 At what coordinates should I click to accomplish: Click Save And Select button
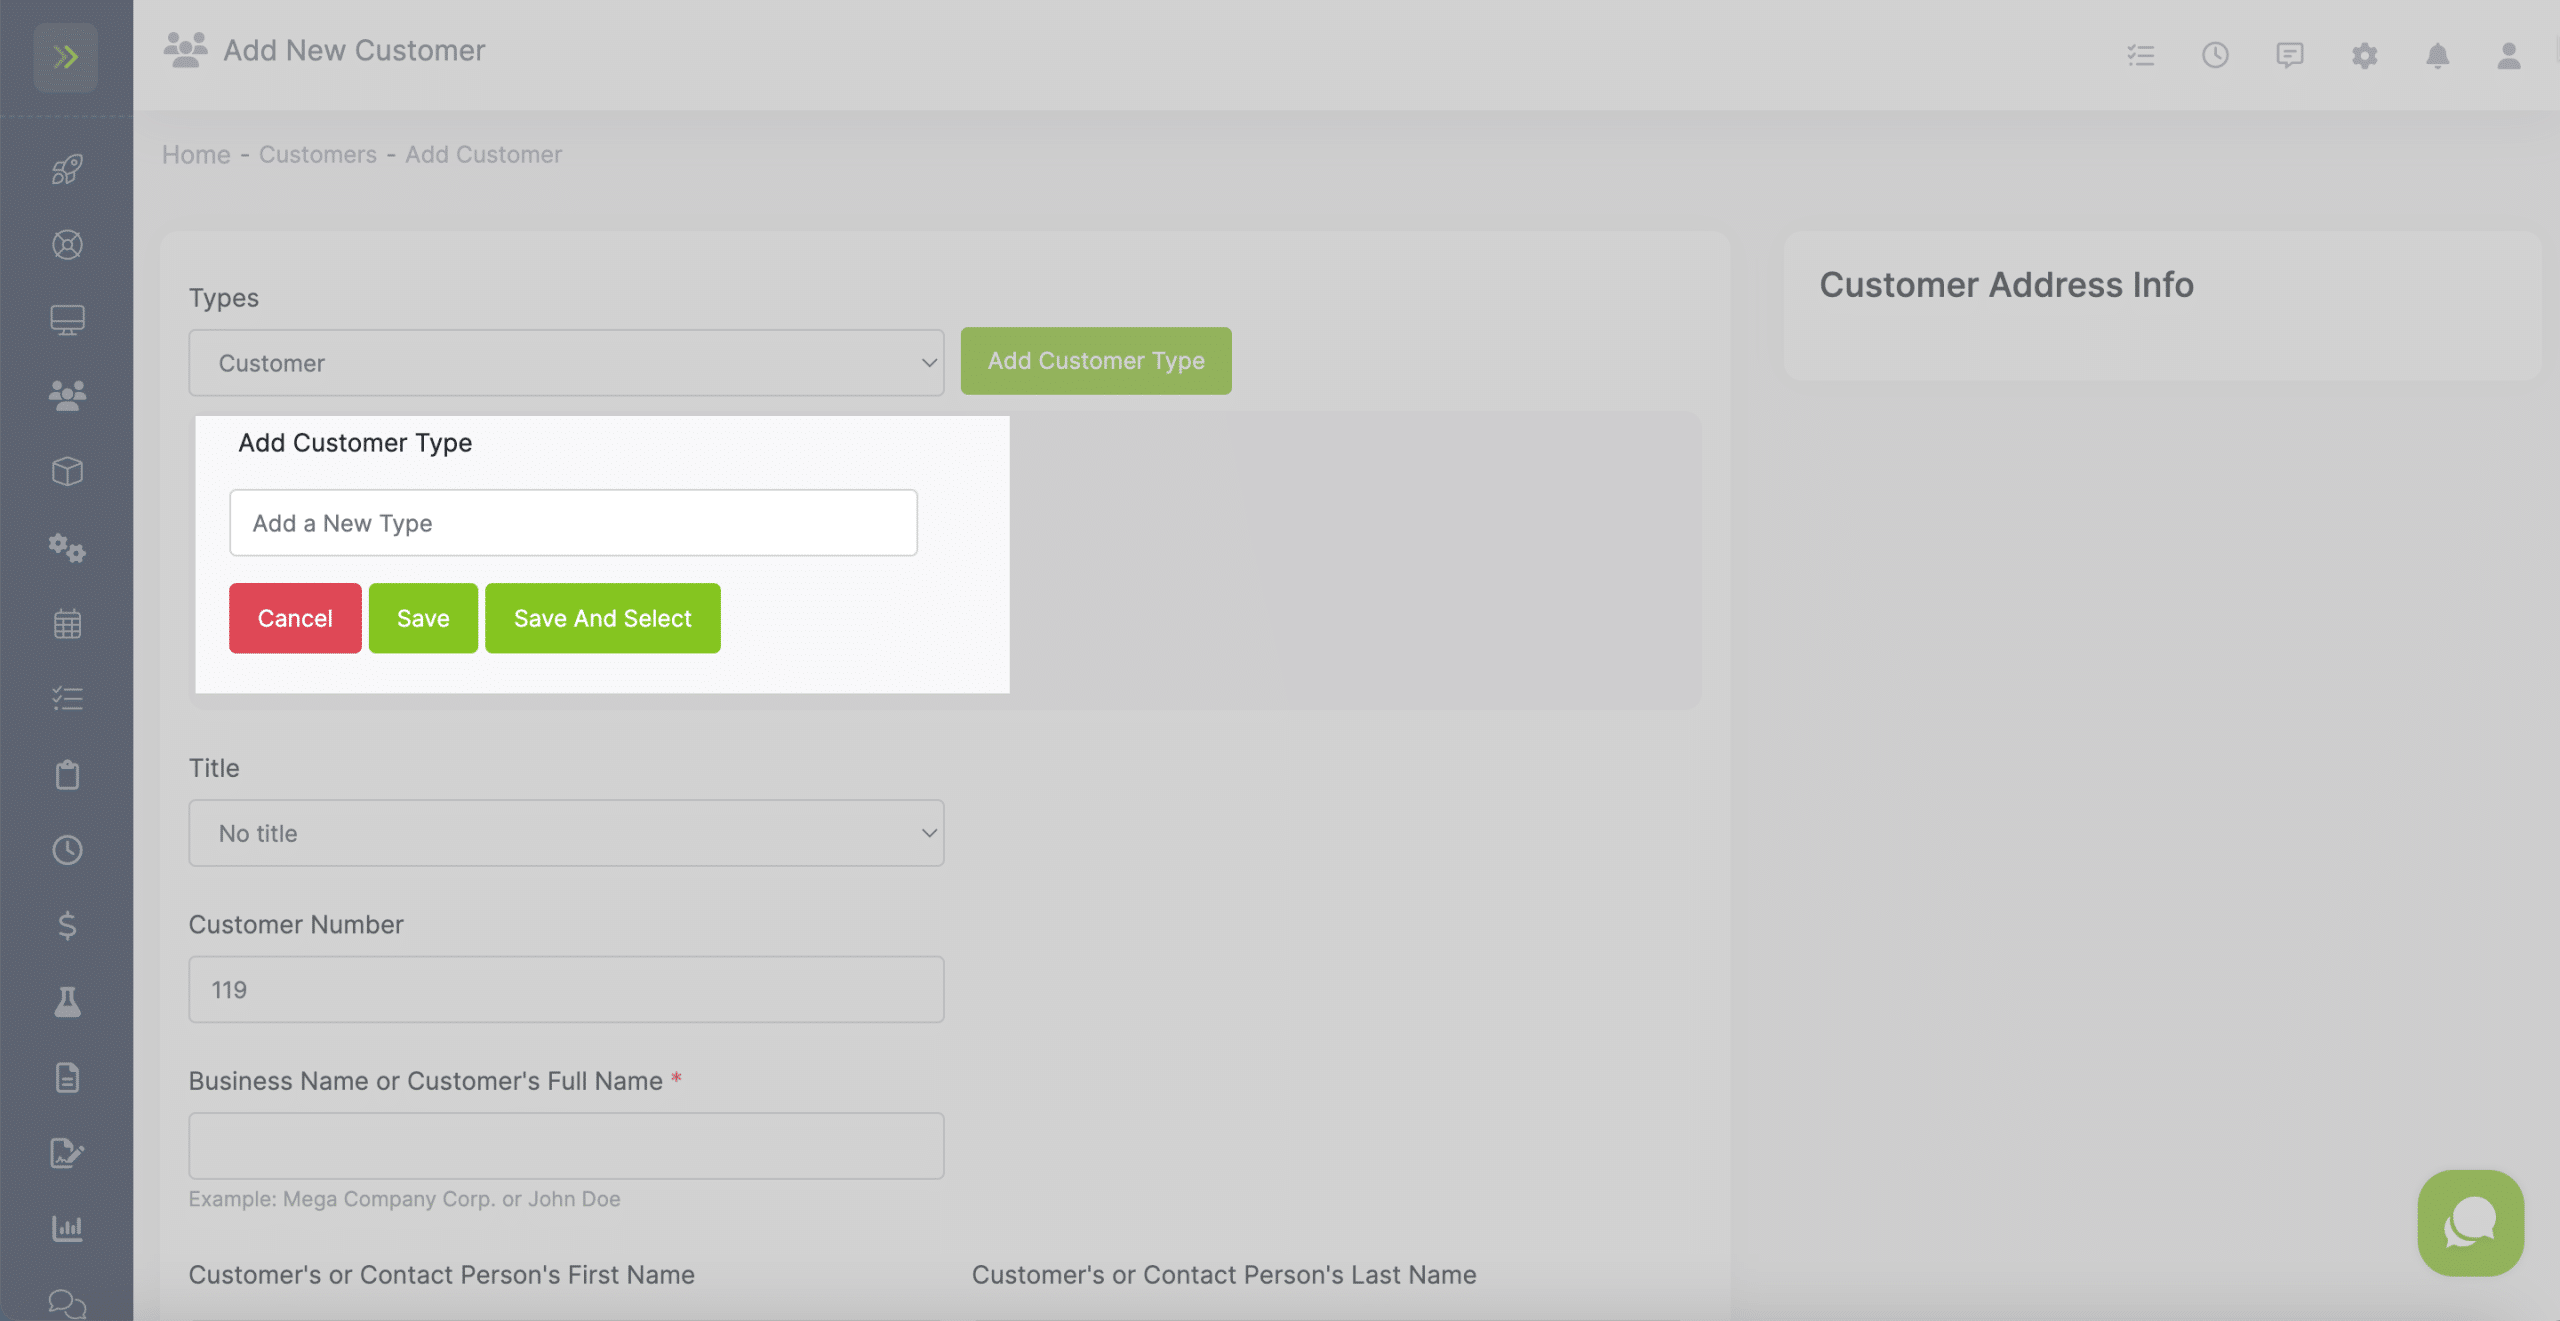tap(603, 618)
